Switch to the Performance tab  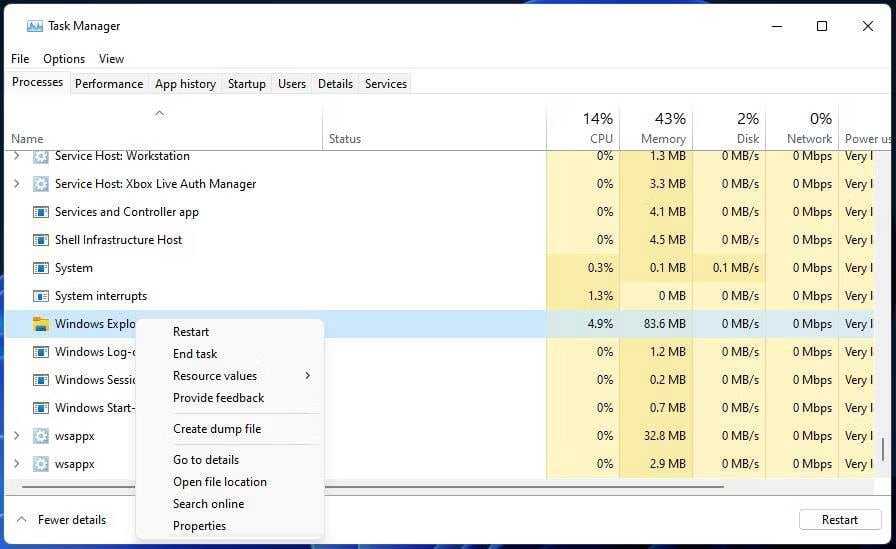click(109, 84)
